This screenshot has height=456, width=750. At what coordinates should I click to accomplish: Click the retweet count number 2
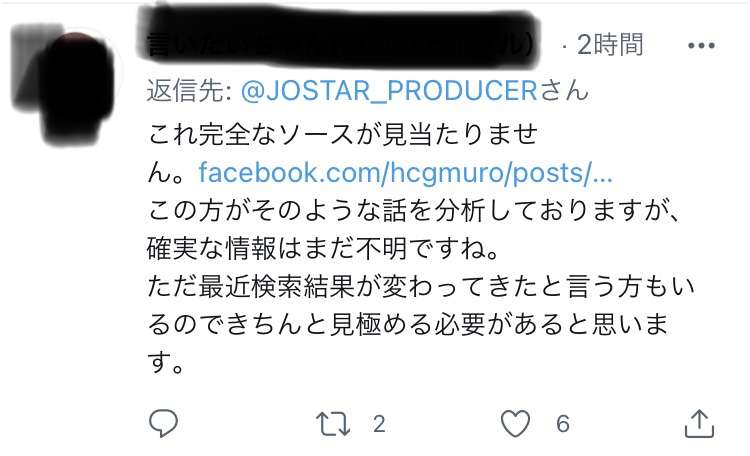pos(379,424)
